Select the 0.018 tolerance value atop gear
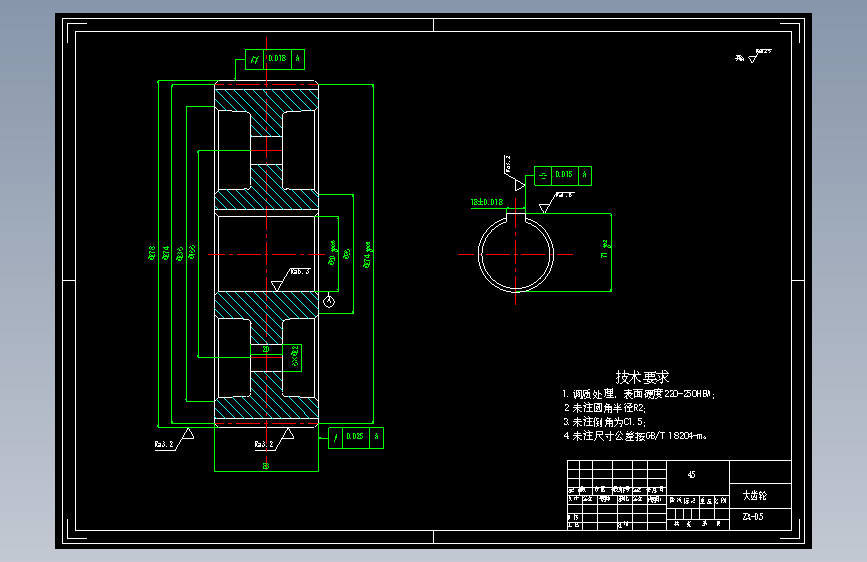The height and width of the screenshot is (562, 867). 277,58
